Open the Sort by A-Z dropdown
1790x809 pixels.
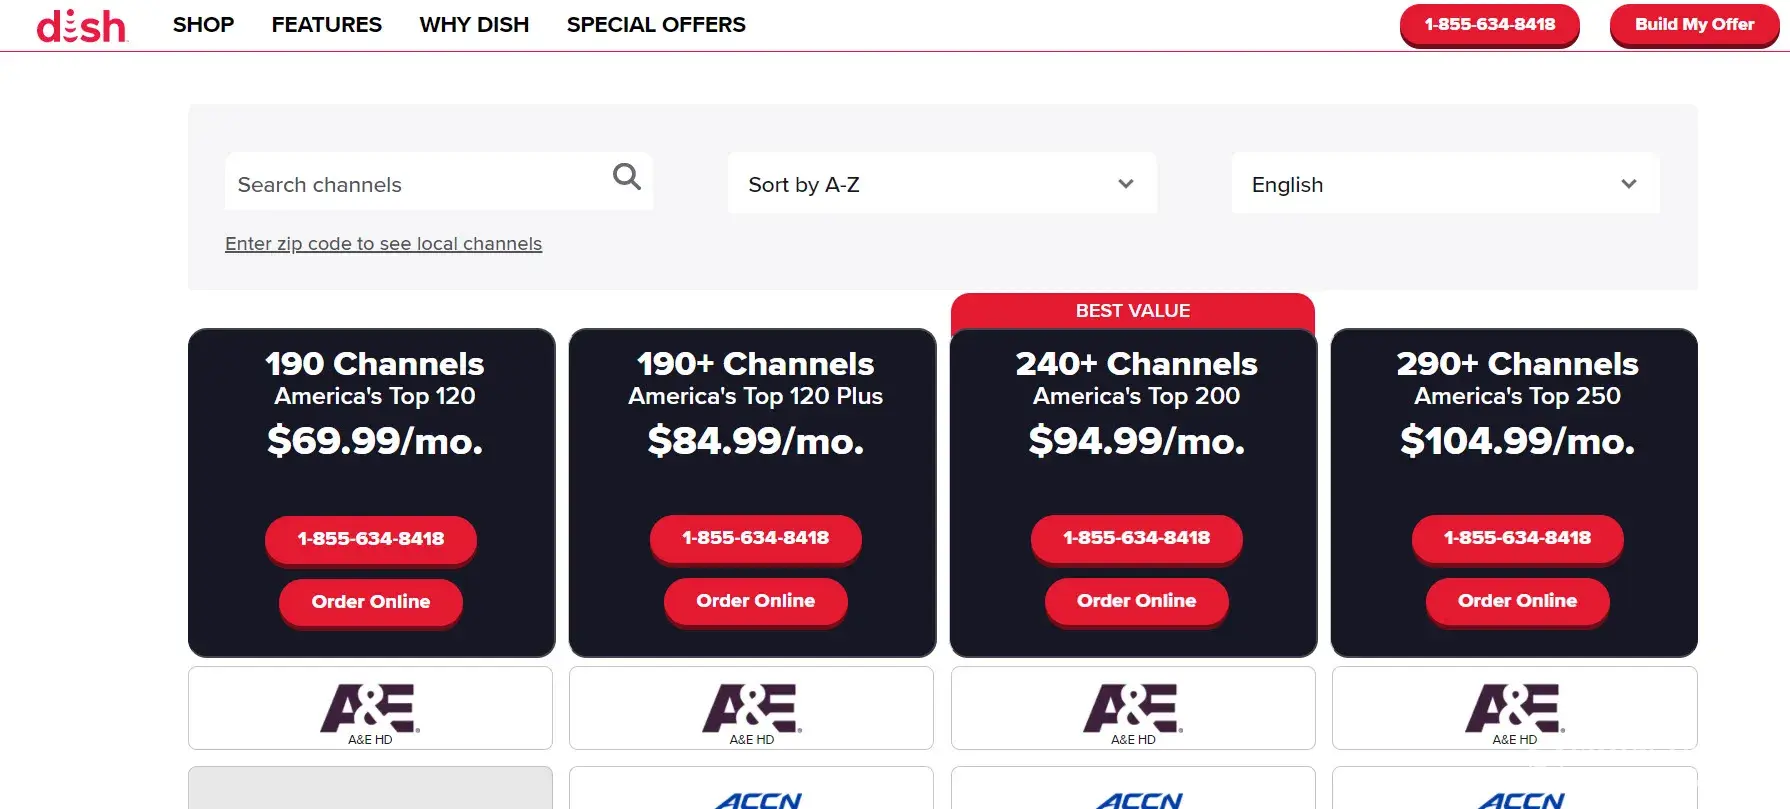pos(941,184)
